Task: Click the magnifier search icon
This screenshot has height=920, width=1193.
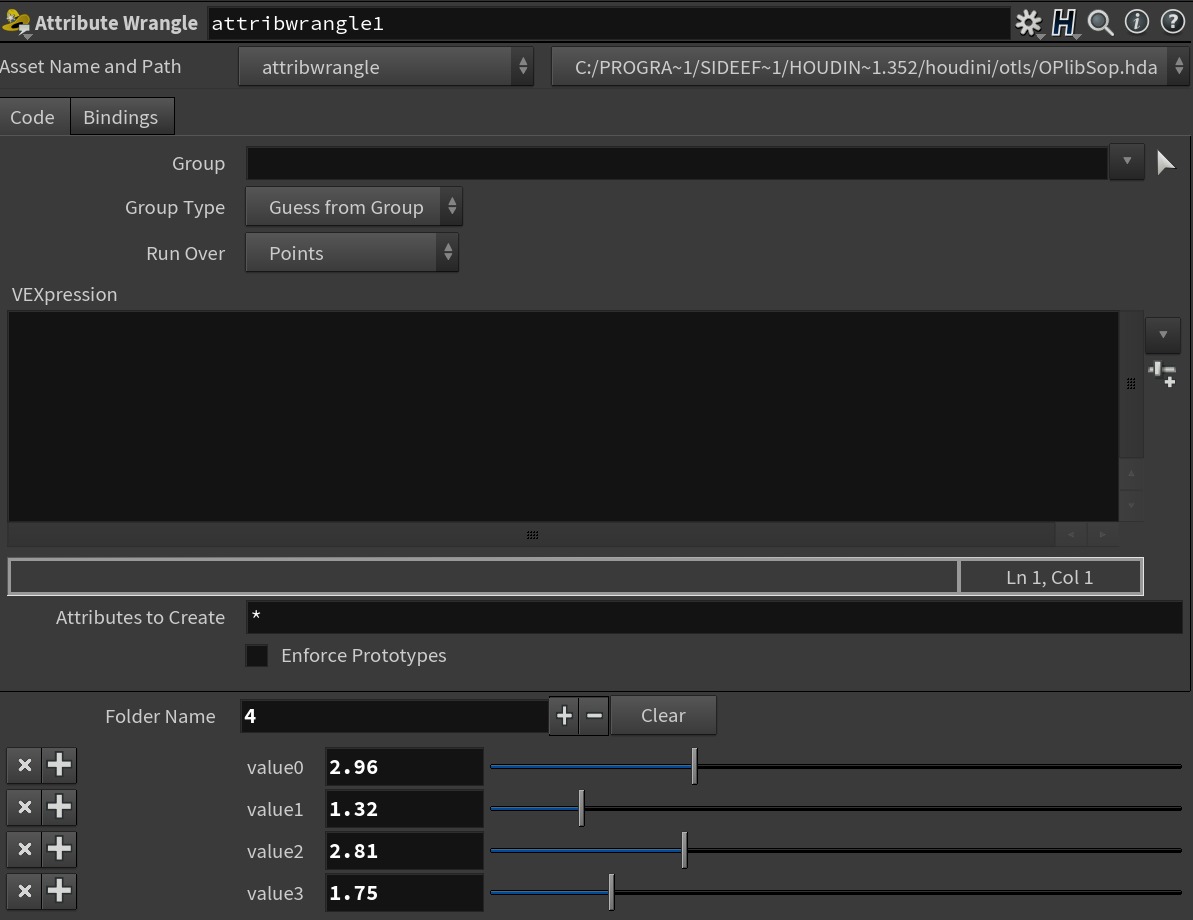Action: point(1101,23)
